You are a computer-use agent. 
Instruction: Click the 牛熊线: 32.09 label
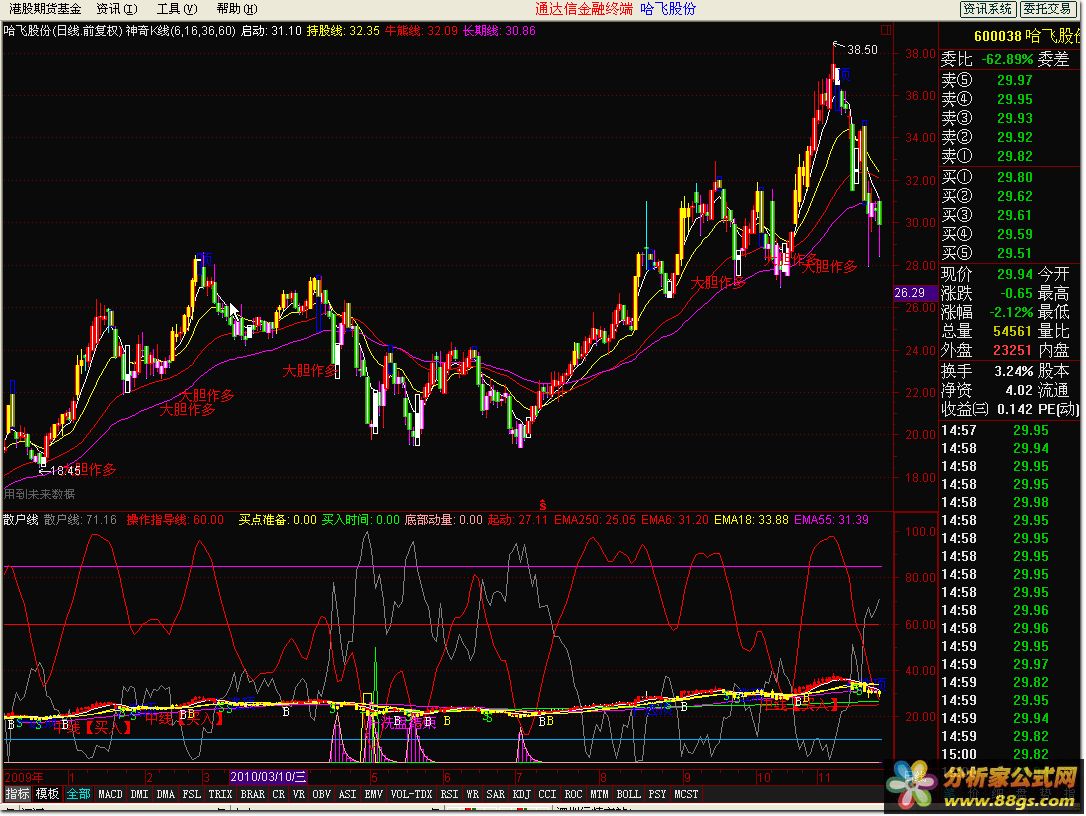[x=421, y=31]
